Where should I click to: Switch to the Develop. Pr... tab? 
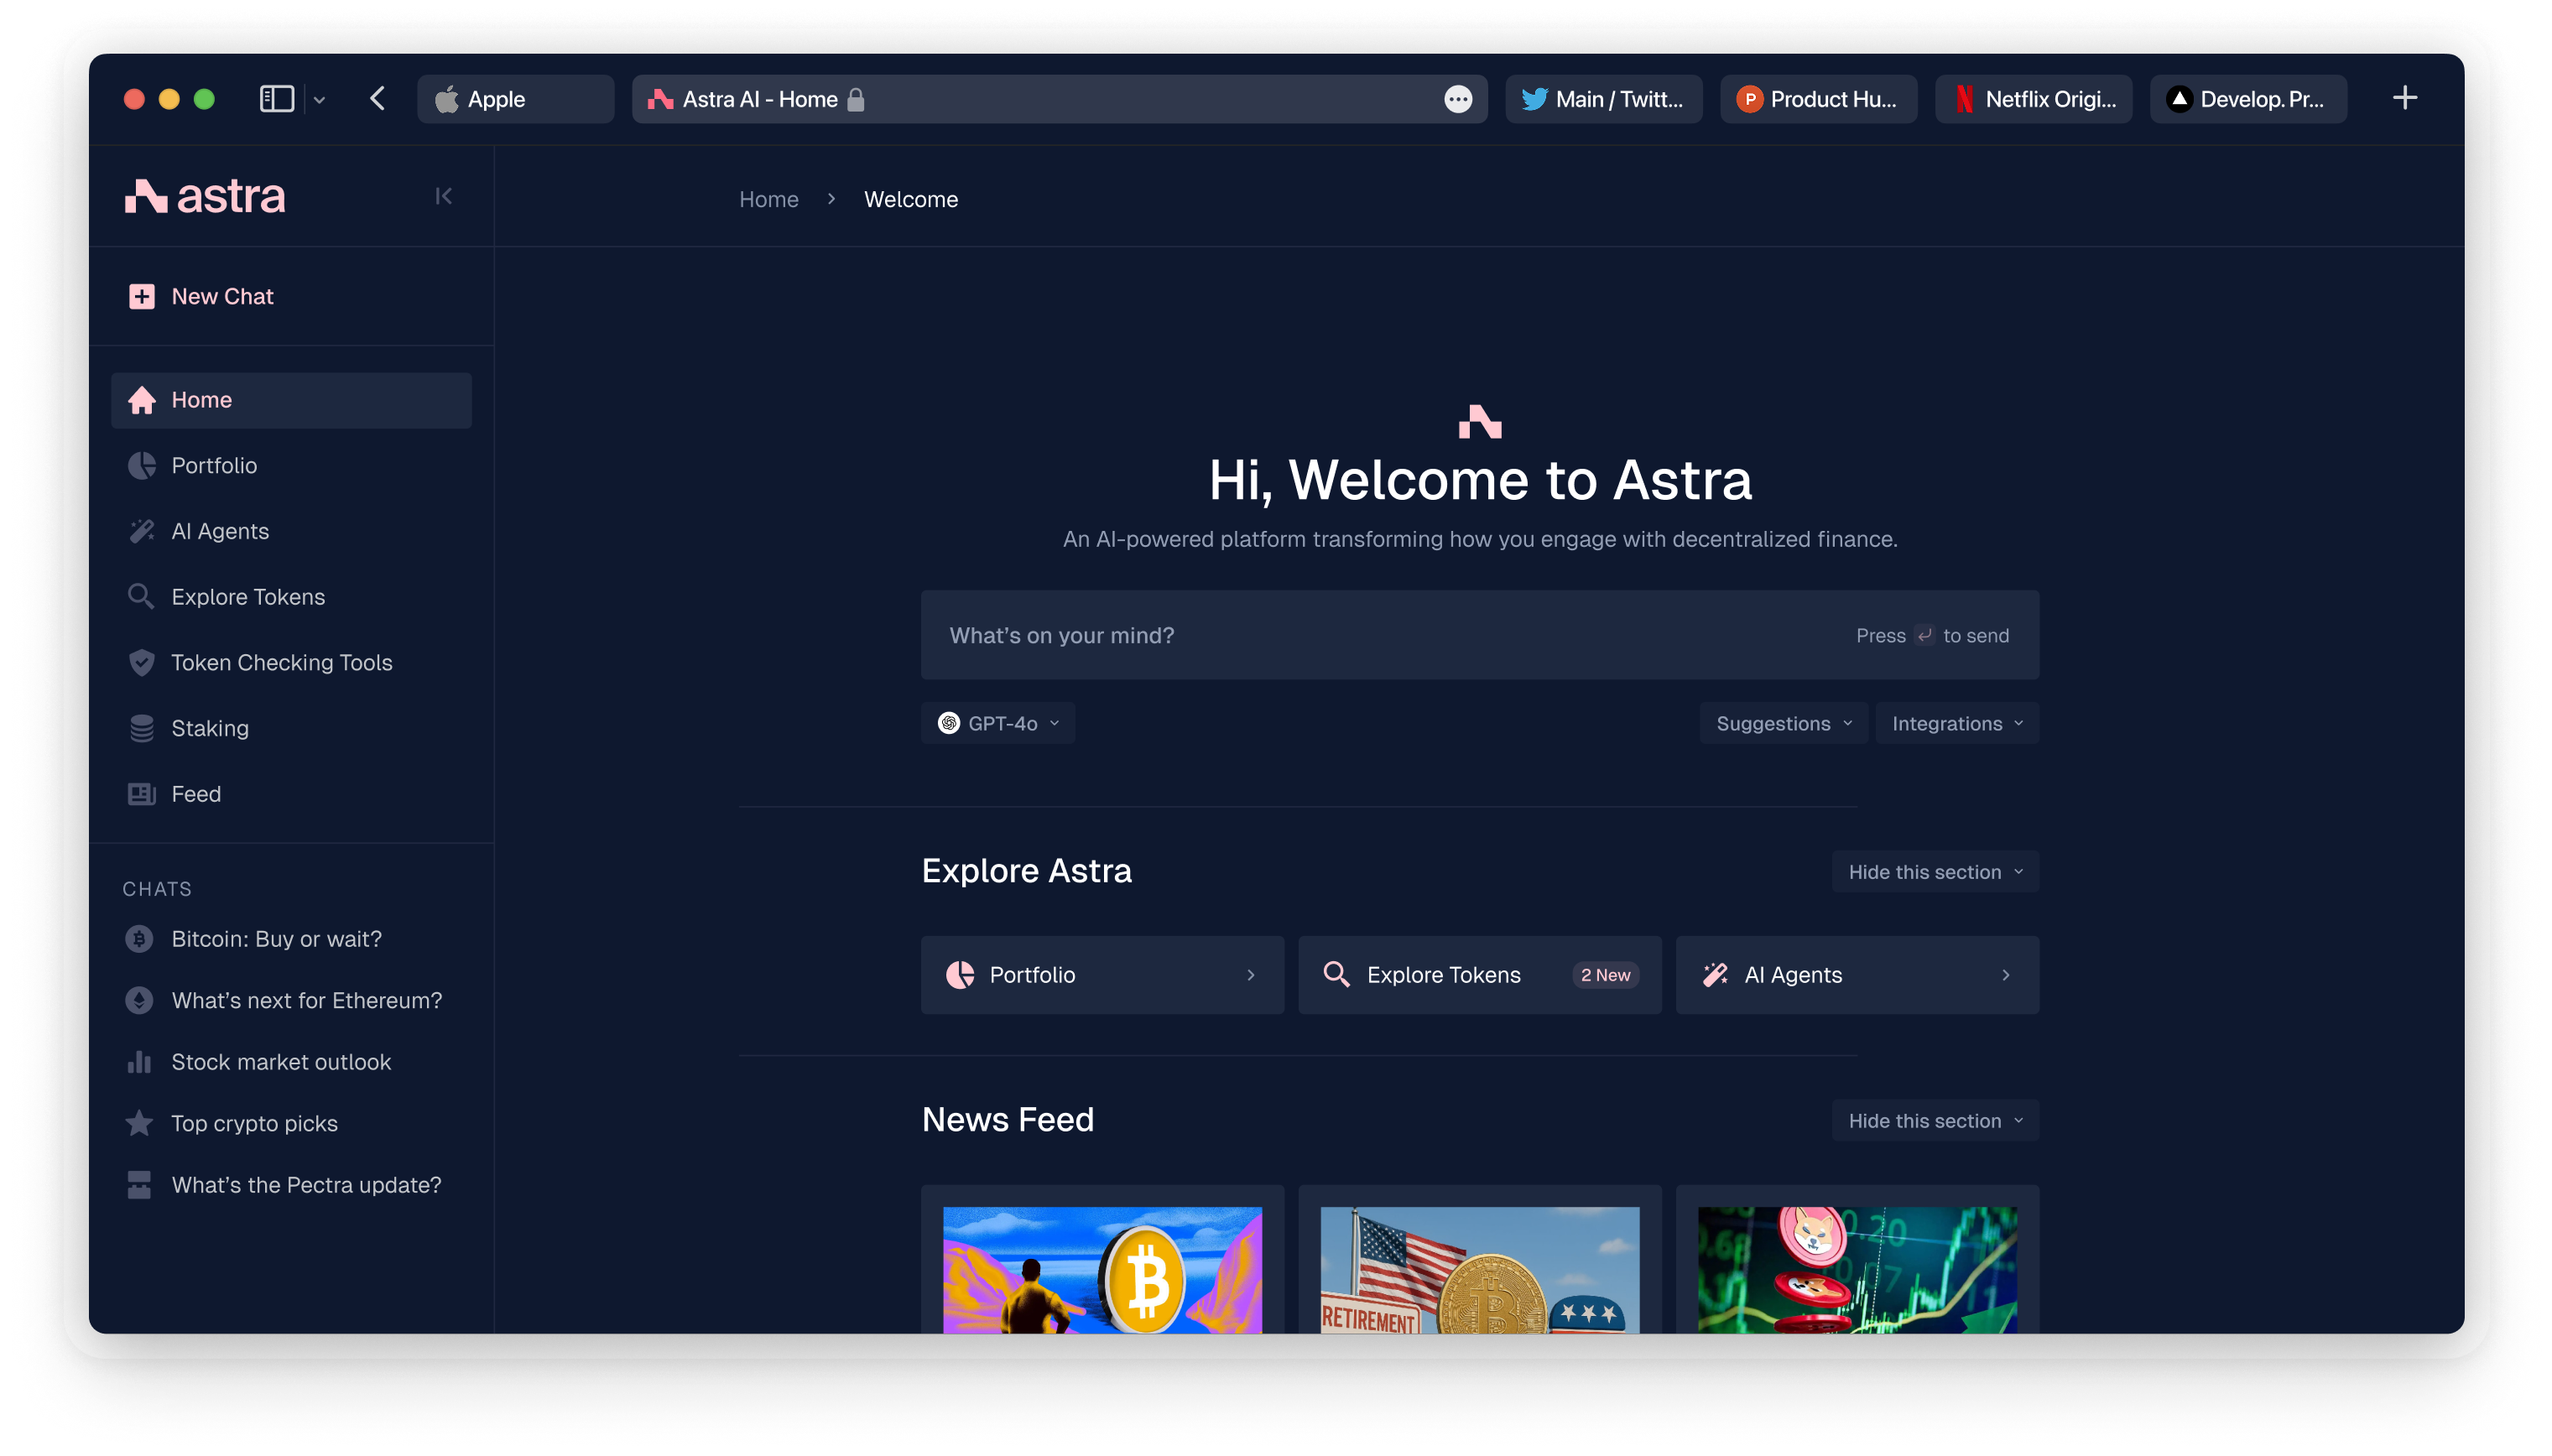(2248, 99)
